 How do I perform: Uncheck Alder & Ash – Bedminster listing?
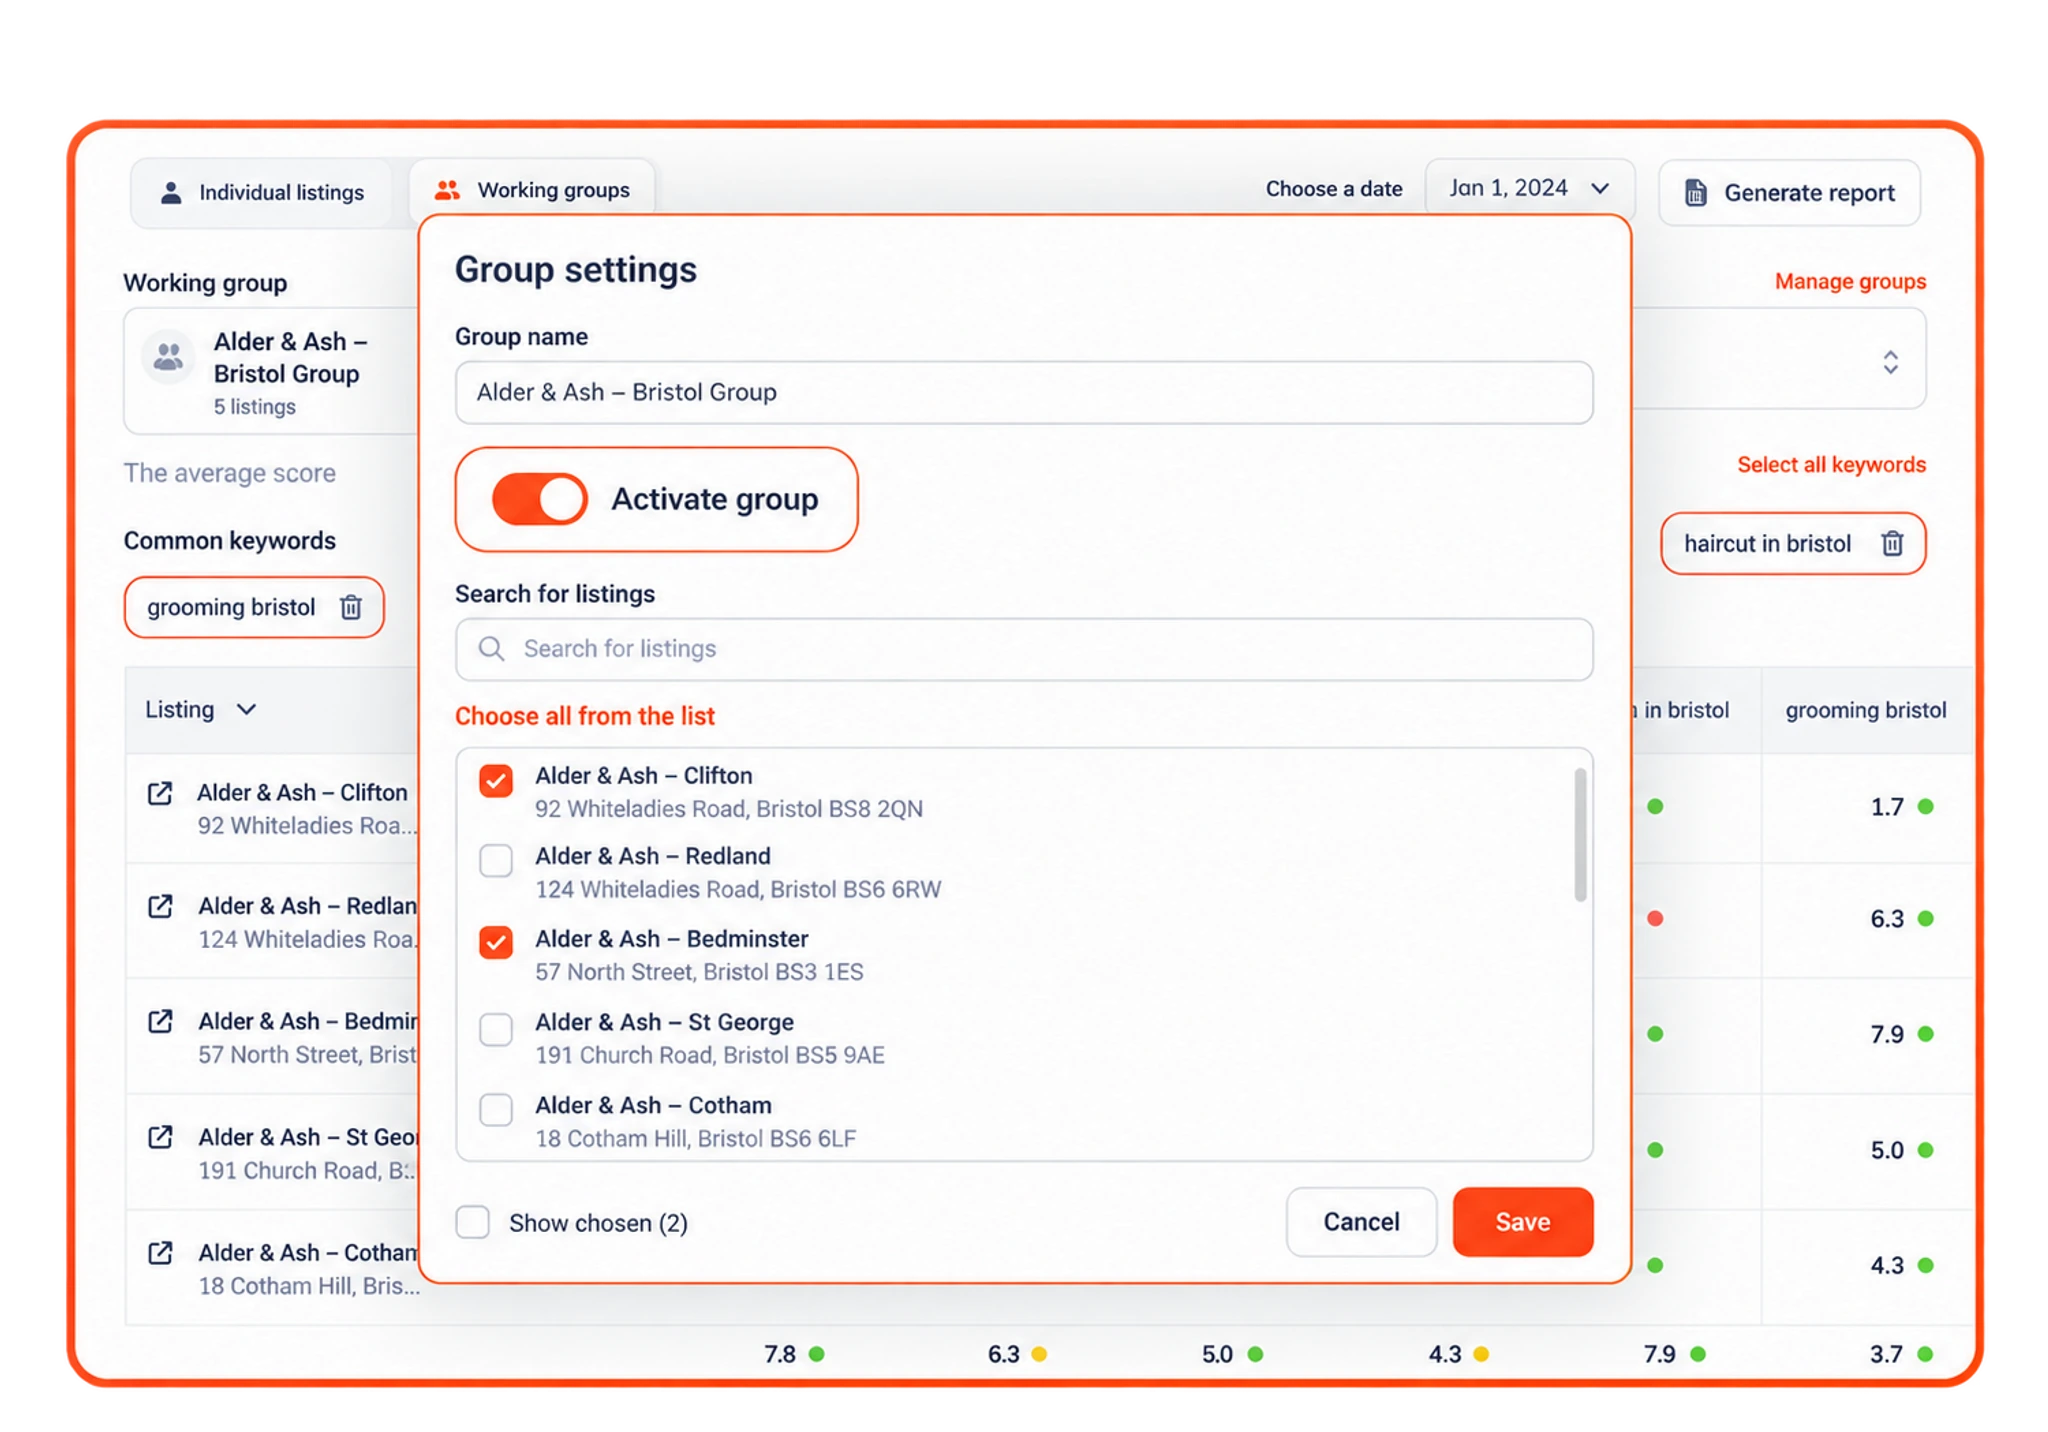coord(496,942)
